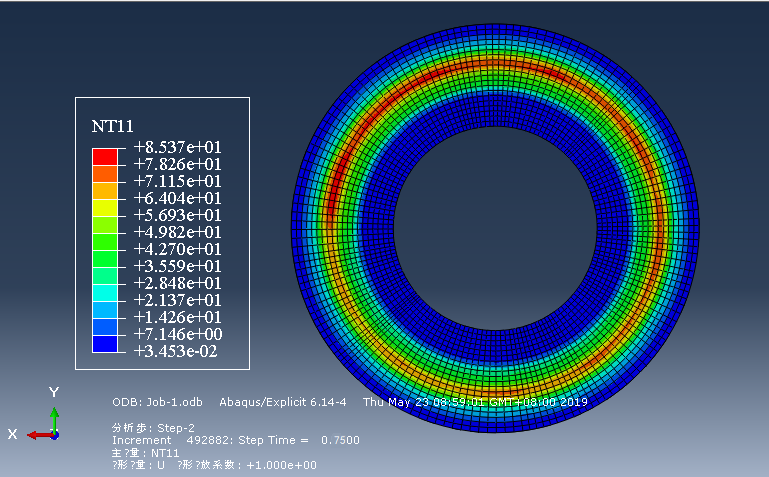The height and width of the screenshot is (477, 769).
Task: Select the cyan legend color swatch
Action: pyautogui.click(x=105, y=293)
